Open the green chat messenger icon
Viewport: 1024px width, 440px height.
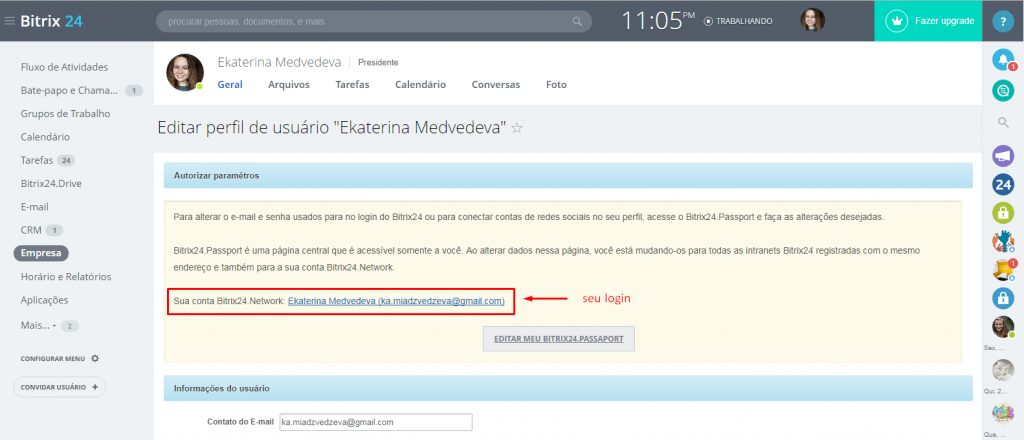(1003, 90)
